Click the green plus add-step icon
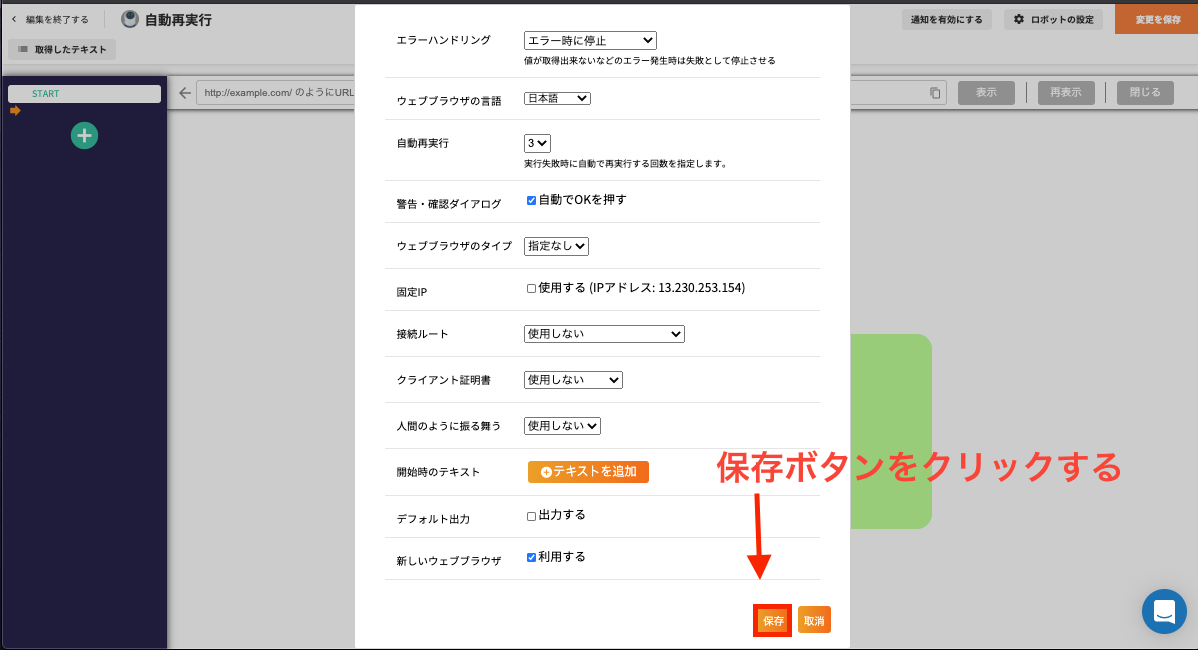The width and height of the screenshot is (1198, 650). click(x=84, y=136)
